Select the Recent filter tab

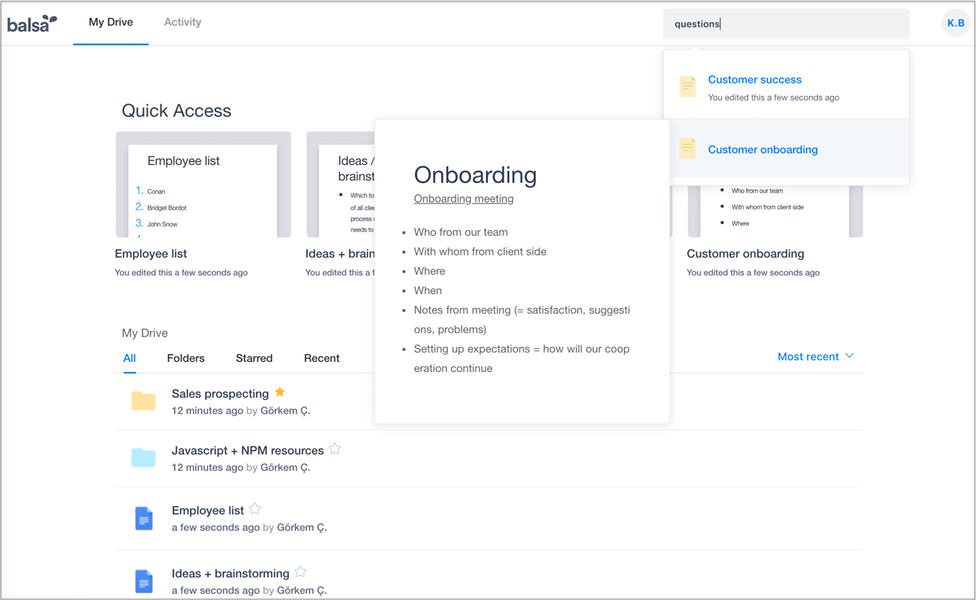[x=321, y=358]
